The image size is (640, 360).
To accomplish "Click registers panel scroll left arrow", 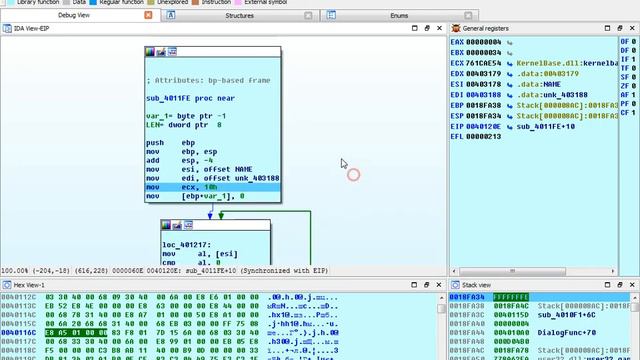I will coord(454,271).
